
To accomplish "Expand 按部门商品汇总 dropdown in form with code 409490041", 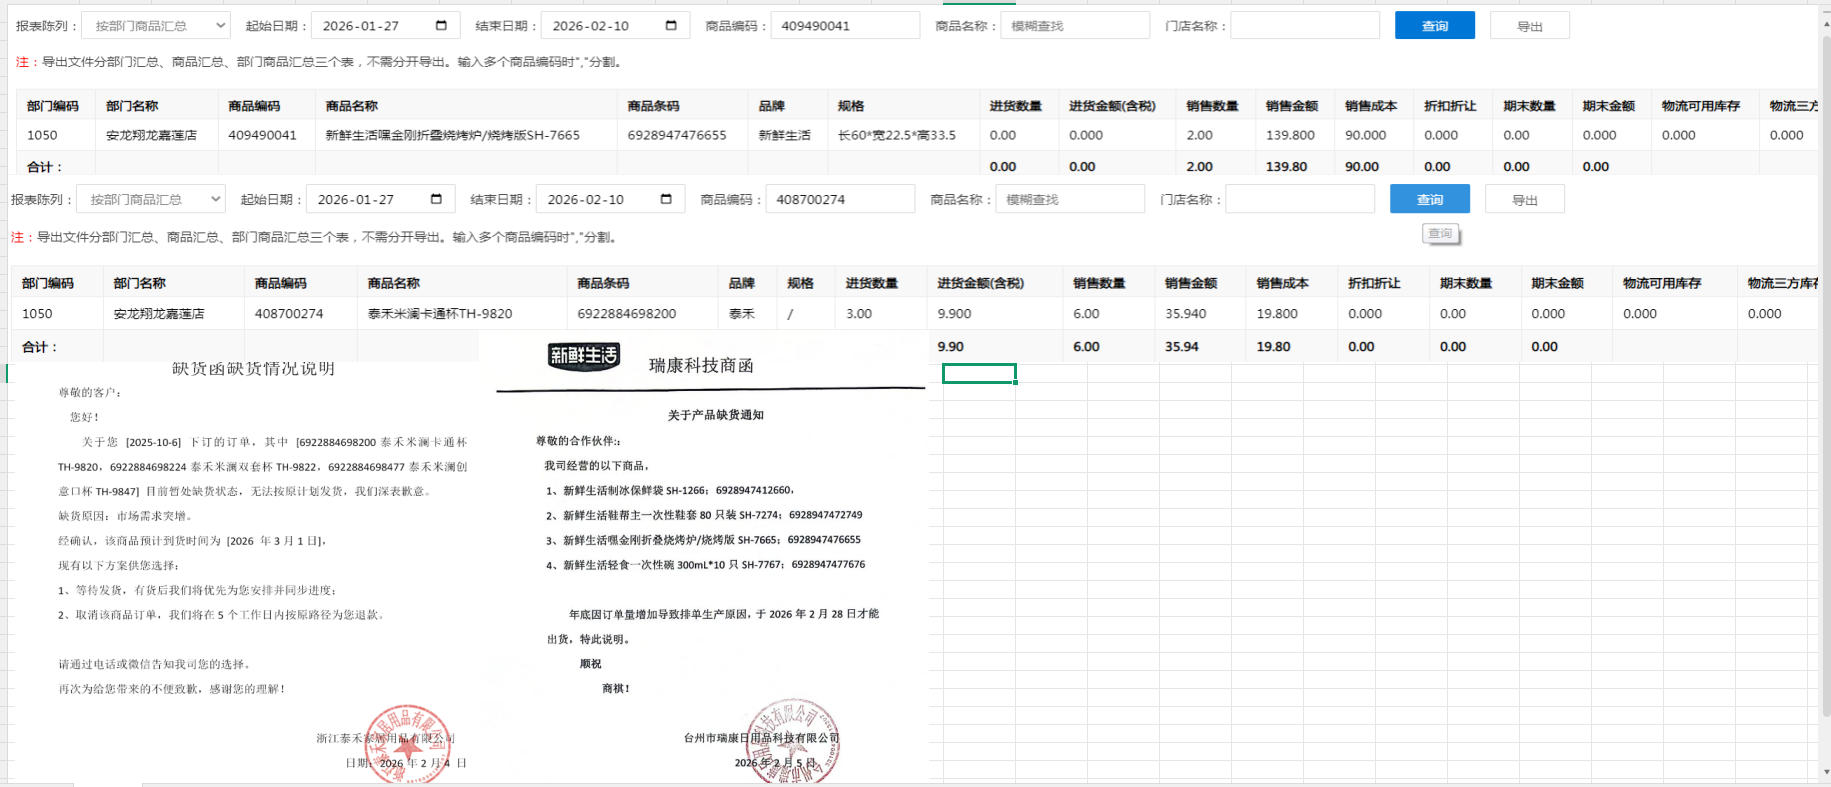I will pos(155,26).
